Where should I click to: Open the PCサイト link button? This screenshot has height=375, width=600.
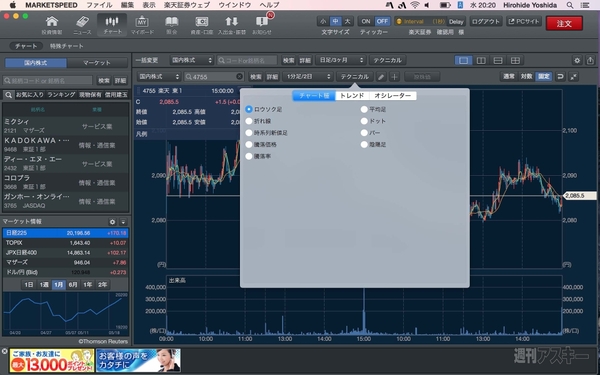pos(524,21)
